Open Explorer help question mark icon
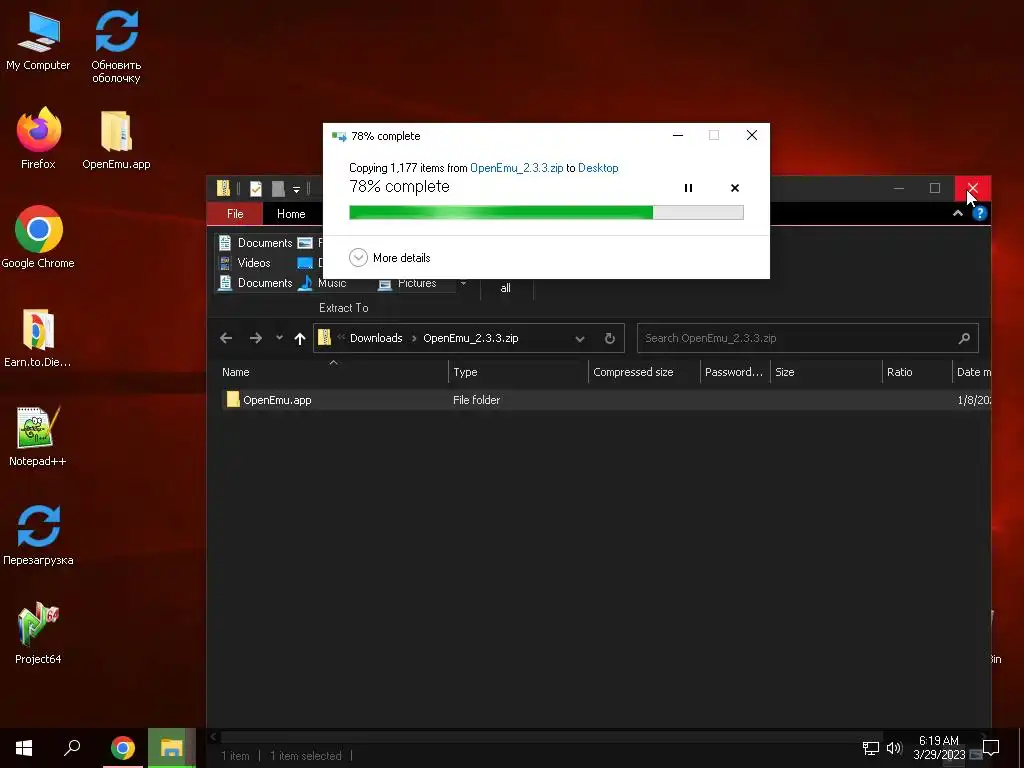This screenshot has width=1024, height=768. pos(980,214)
